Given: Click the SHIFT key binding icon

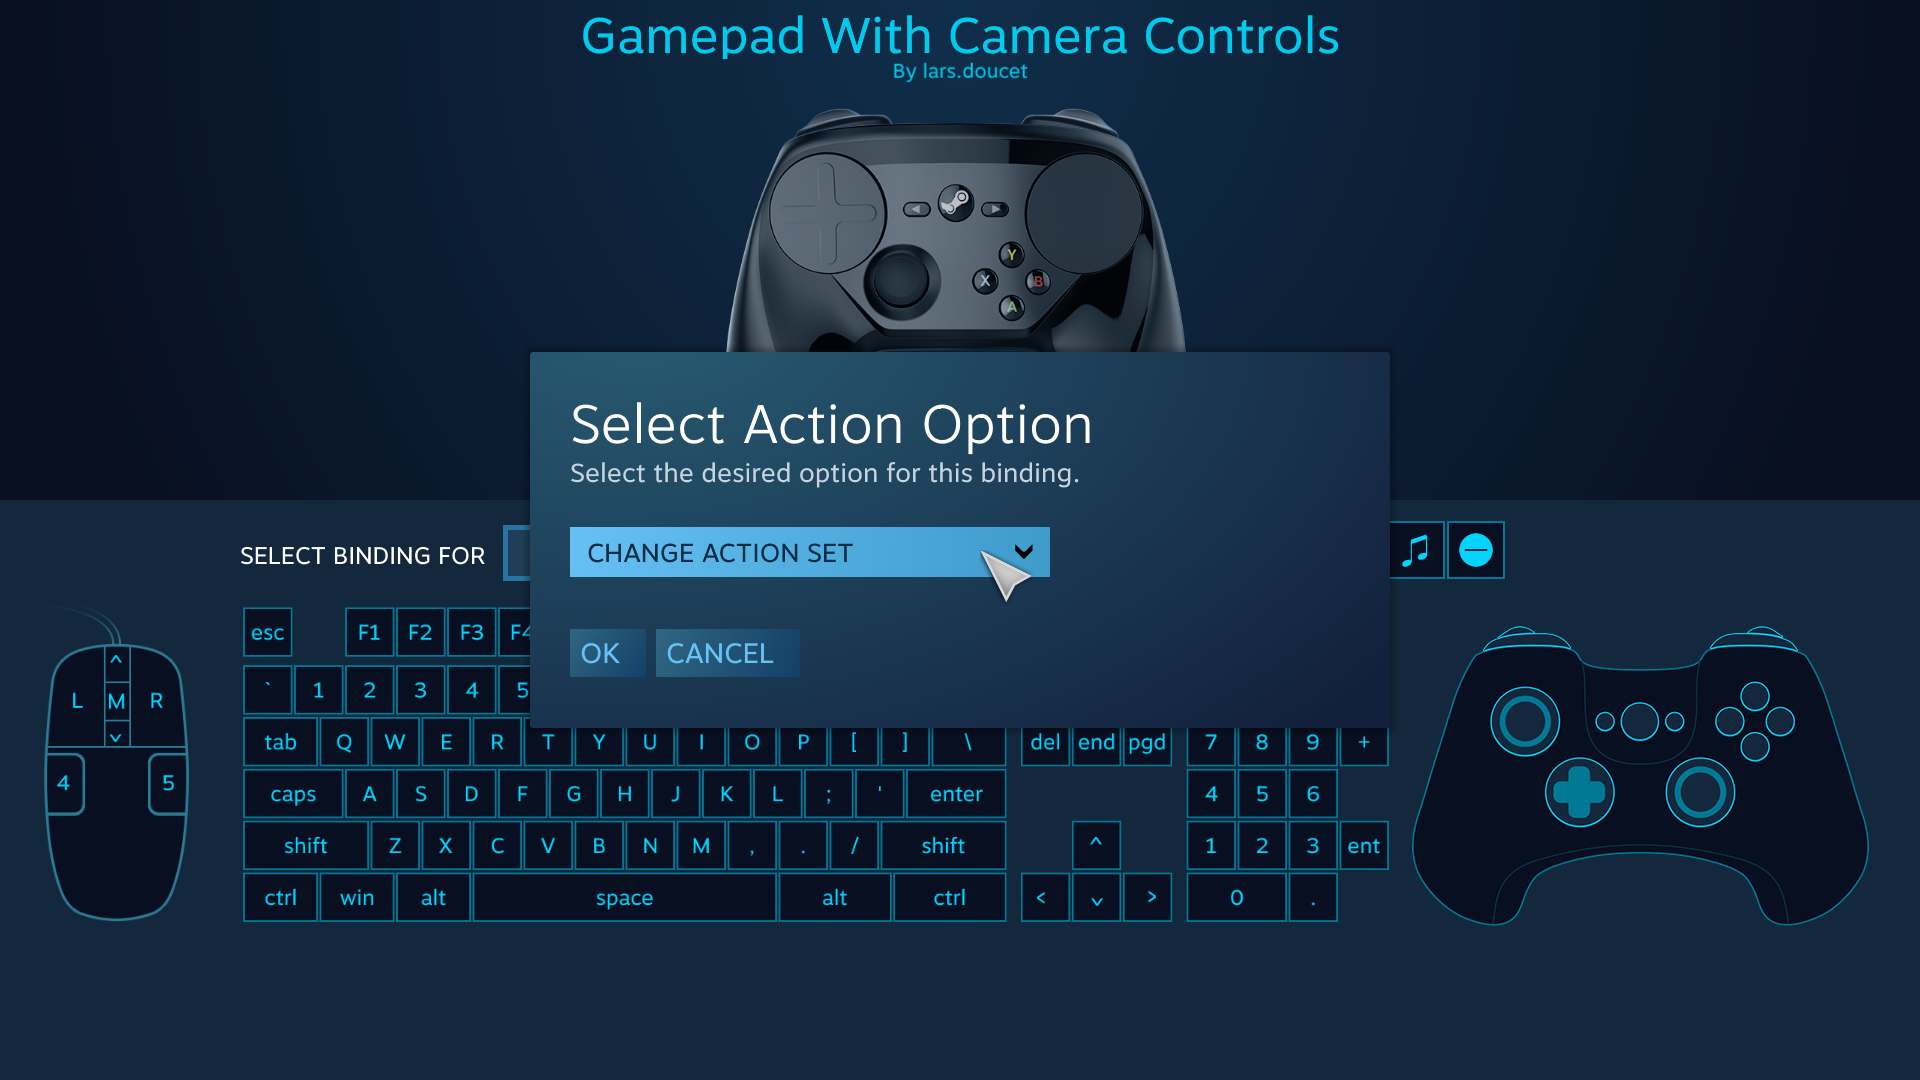Looking at the screenshot, I should coord(306,844).
